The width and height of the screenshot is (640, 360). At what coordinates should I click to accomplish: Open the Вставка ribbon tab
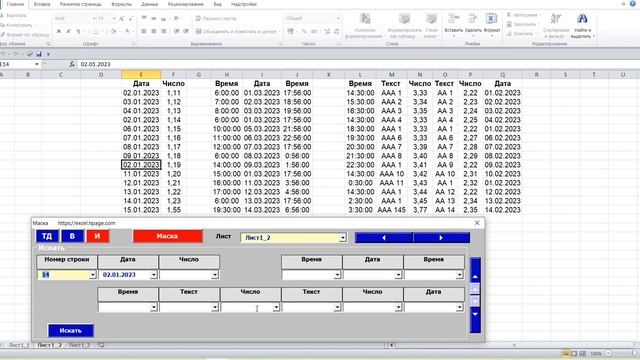pos(42,4)
